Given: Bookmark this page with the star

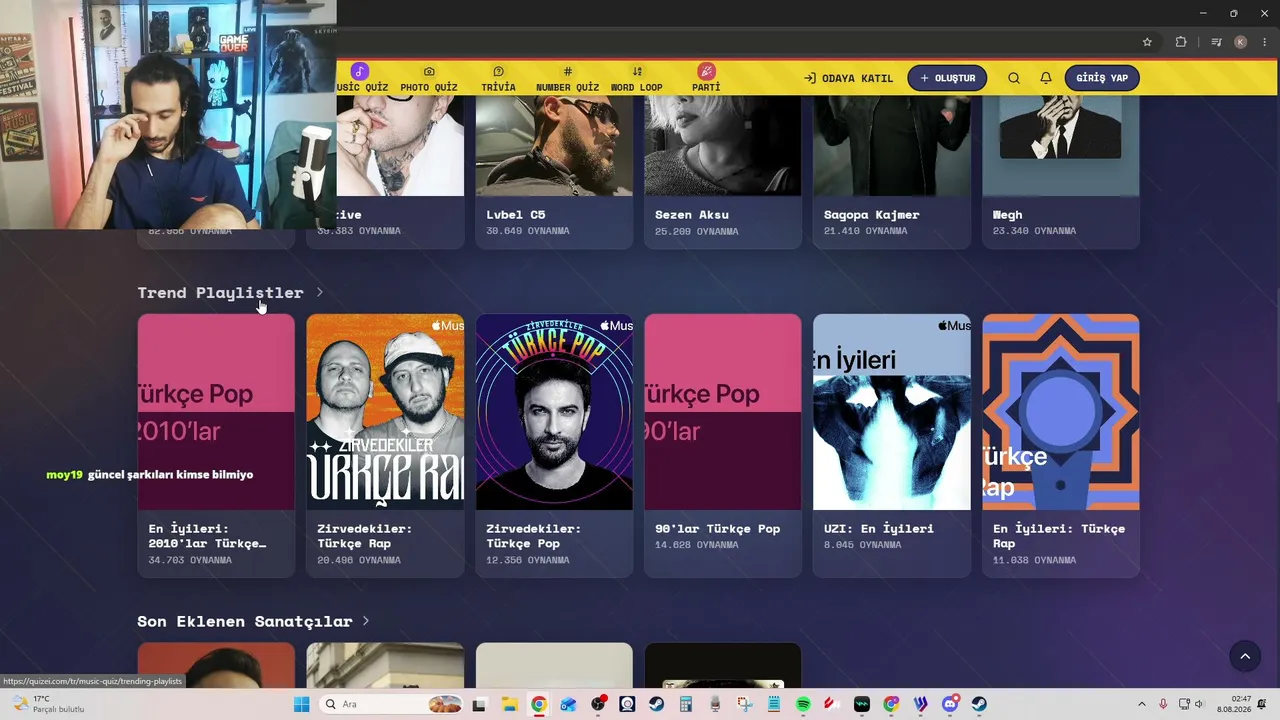Looking at the screenshot, I should [x=1147, y=42].
